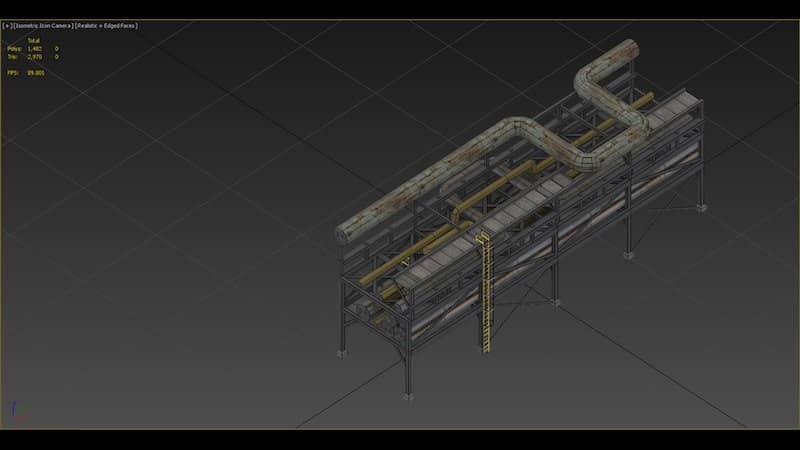Select the yellow ladder on the structure

[484, 290]
